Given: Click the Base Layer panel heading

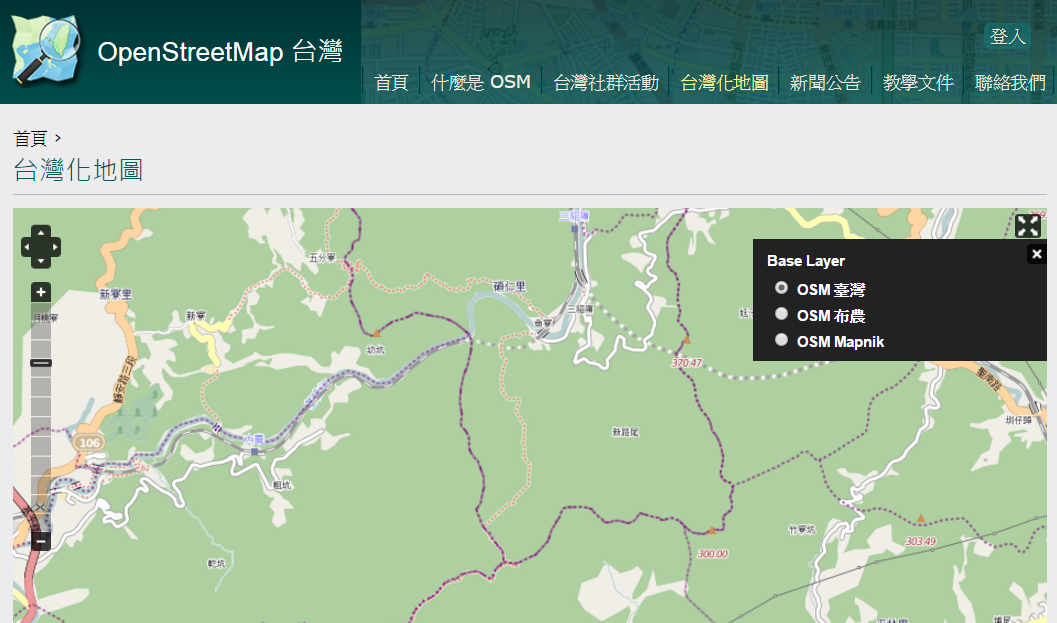Looking at the screenshot, I should [x=806, y=261].
